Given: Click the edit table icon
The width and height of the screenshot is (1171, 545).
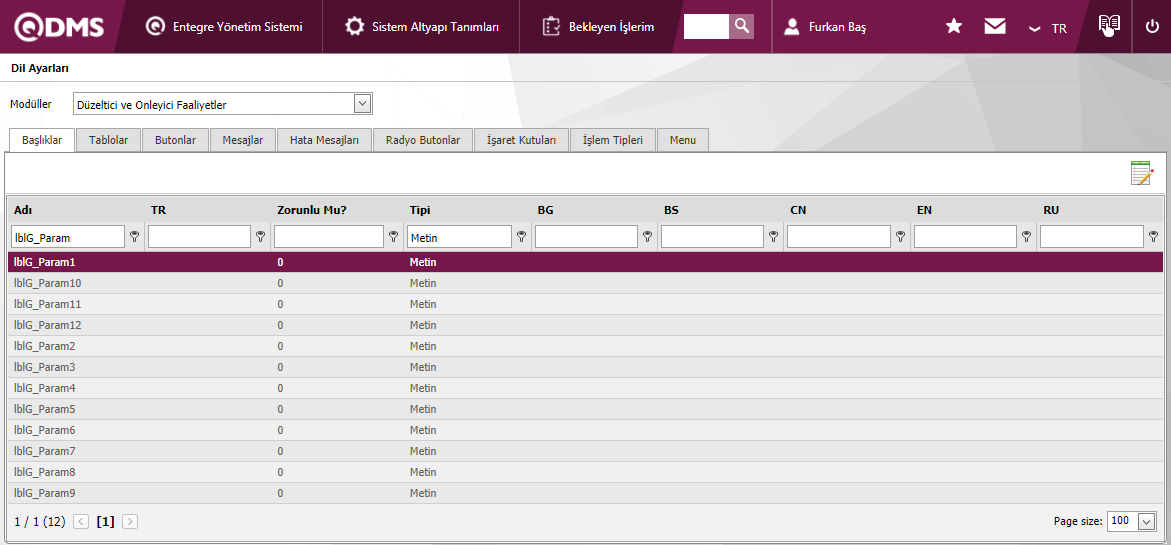Looking at the screenshot, I should [1141, 173].
